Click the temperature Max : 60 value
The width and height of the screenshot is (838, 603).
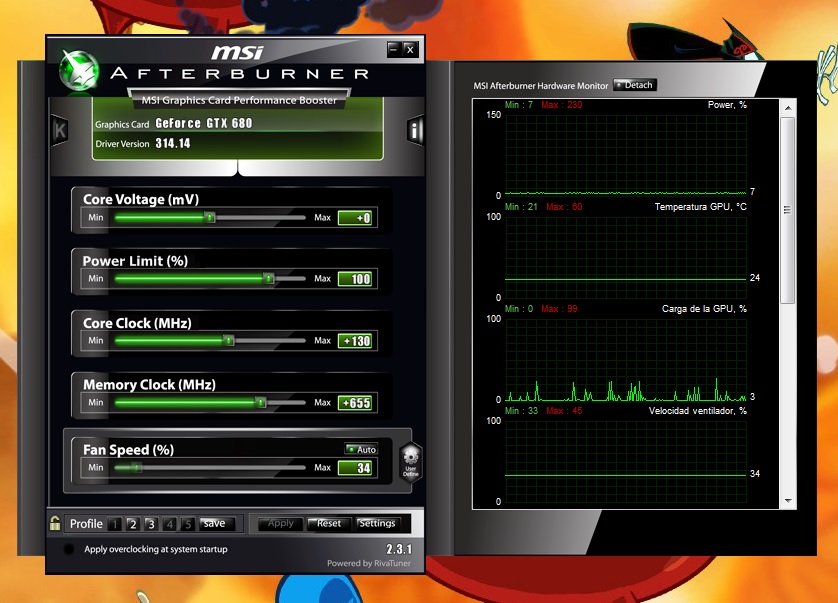[564, 207]
